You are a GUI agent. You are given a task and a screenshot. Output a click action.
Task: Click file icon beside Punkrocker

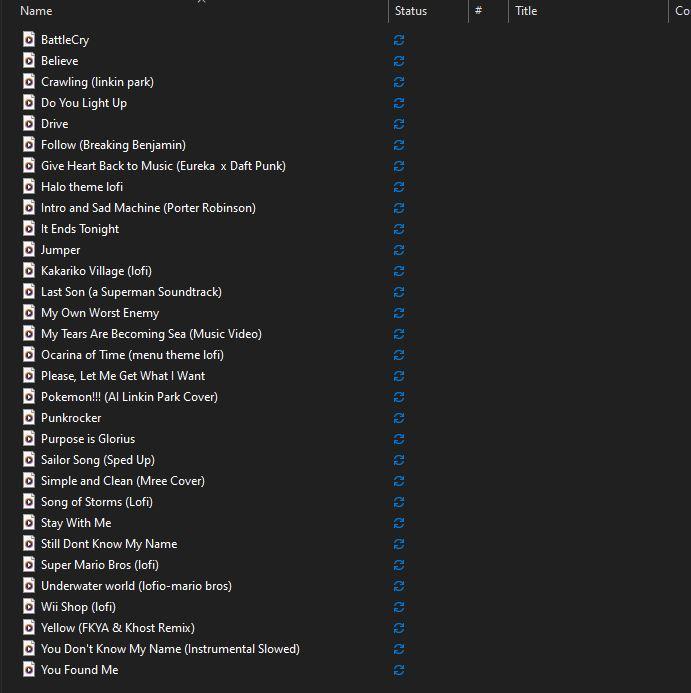click(x=29, y=417)
